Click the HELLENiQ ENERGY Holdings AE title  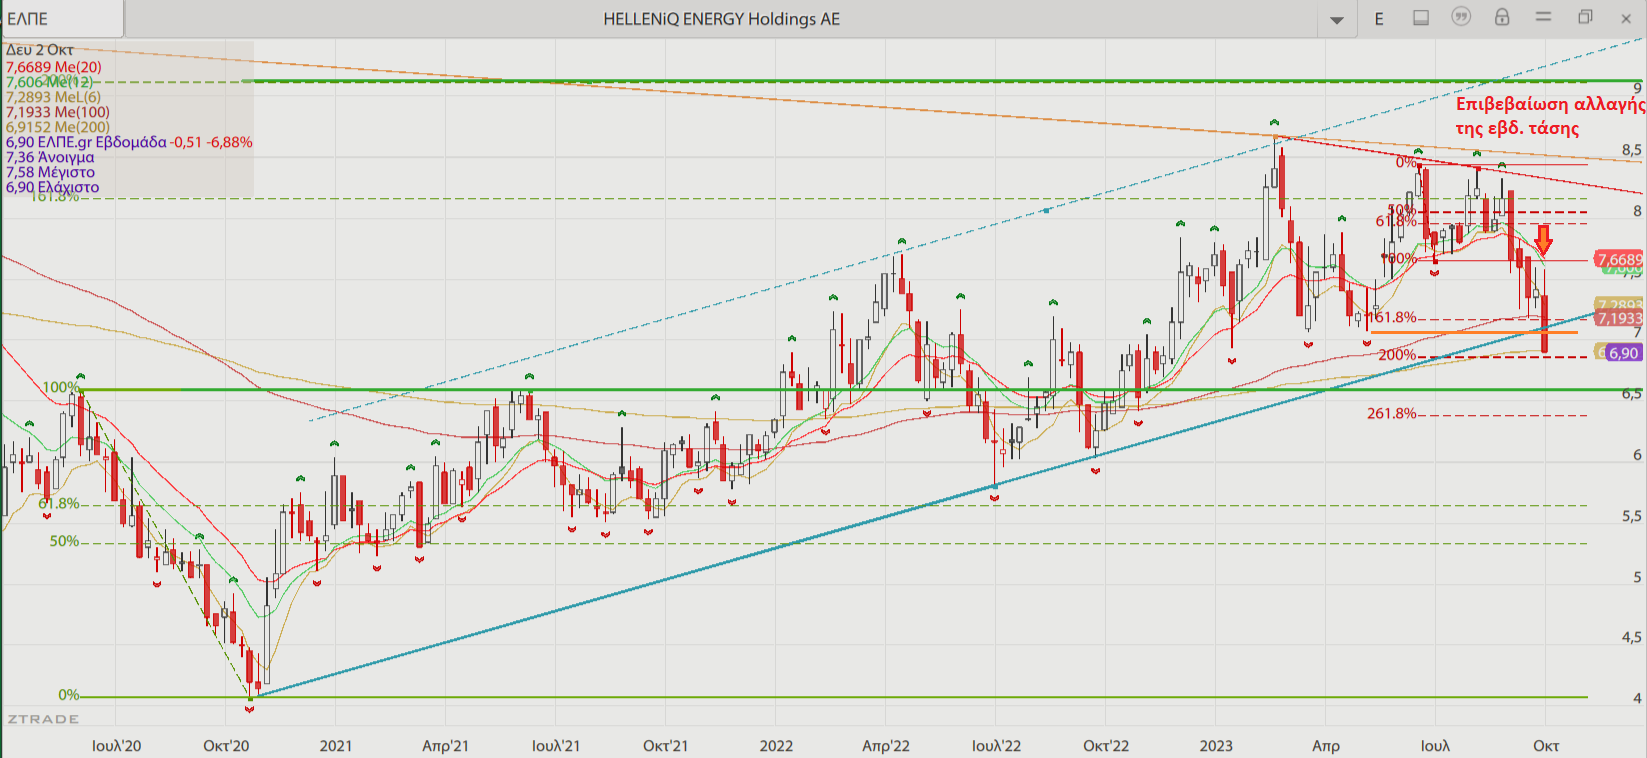coord(721,19)
